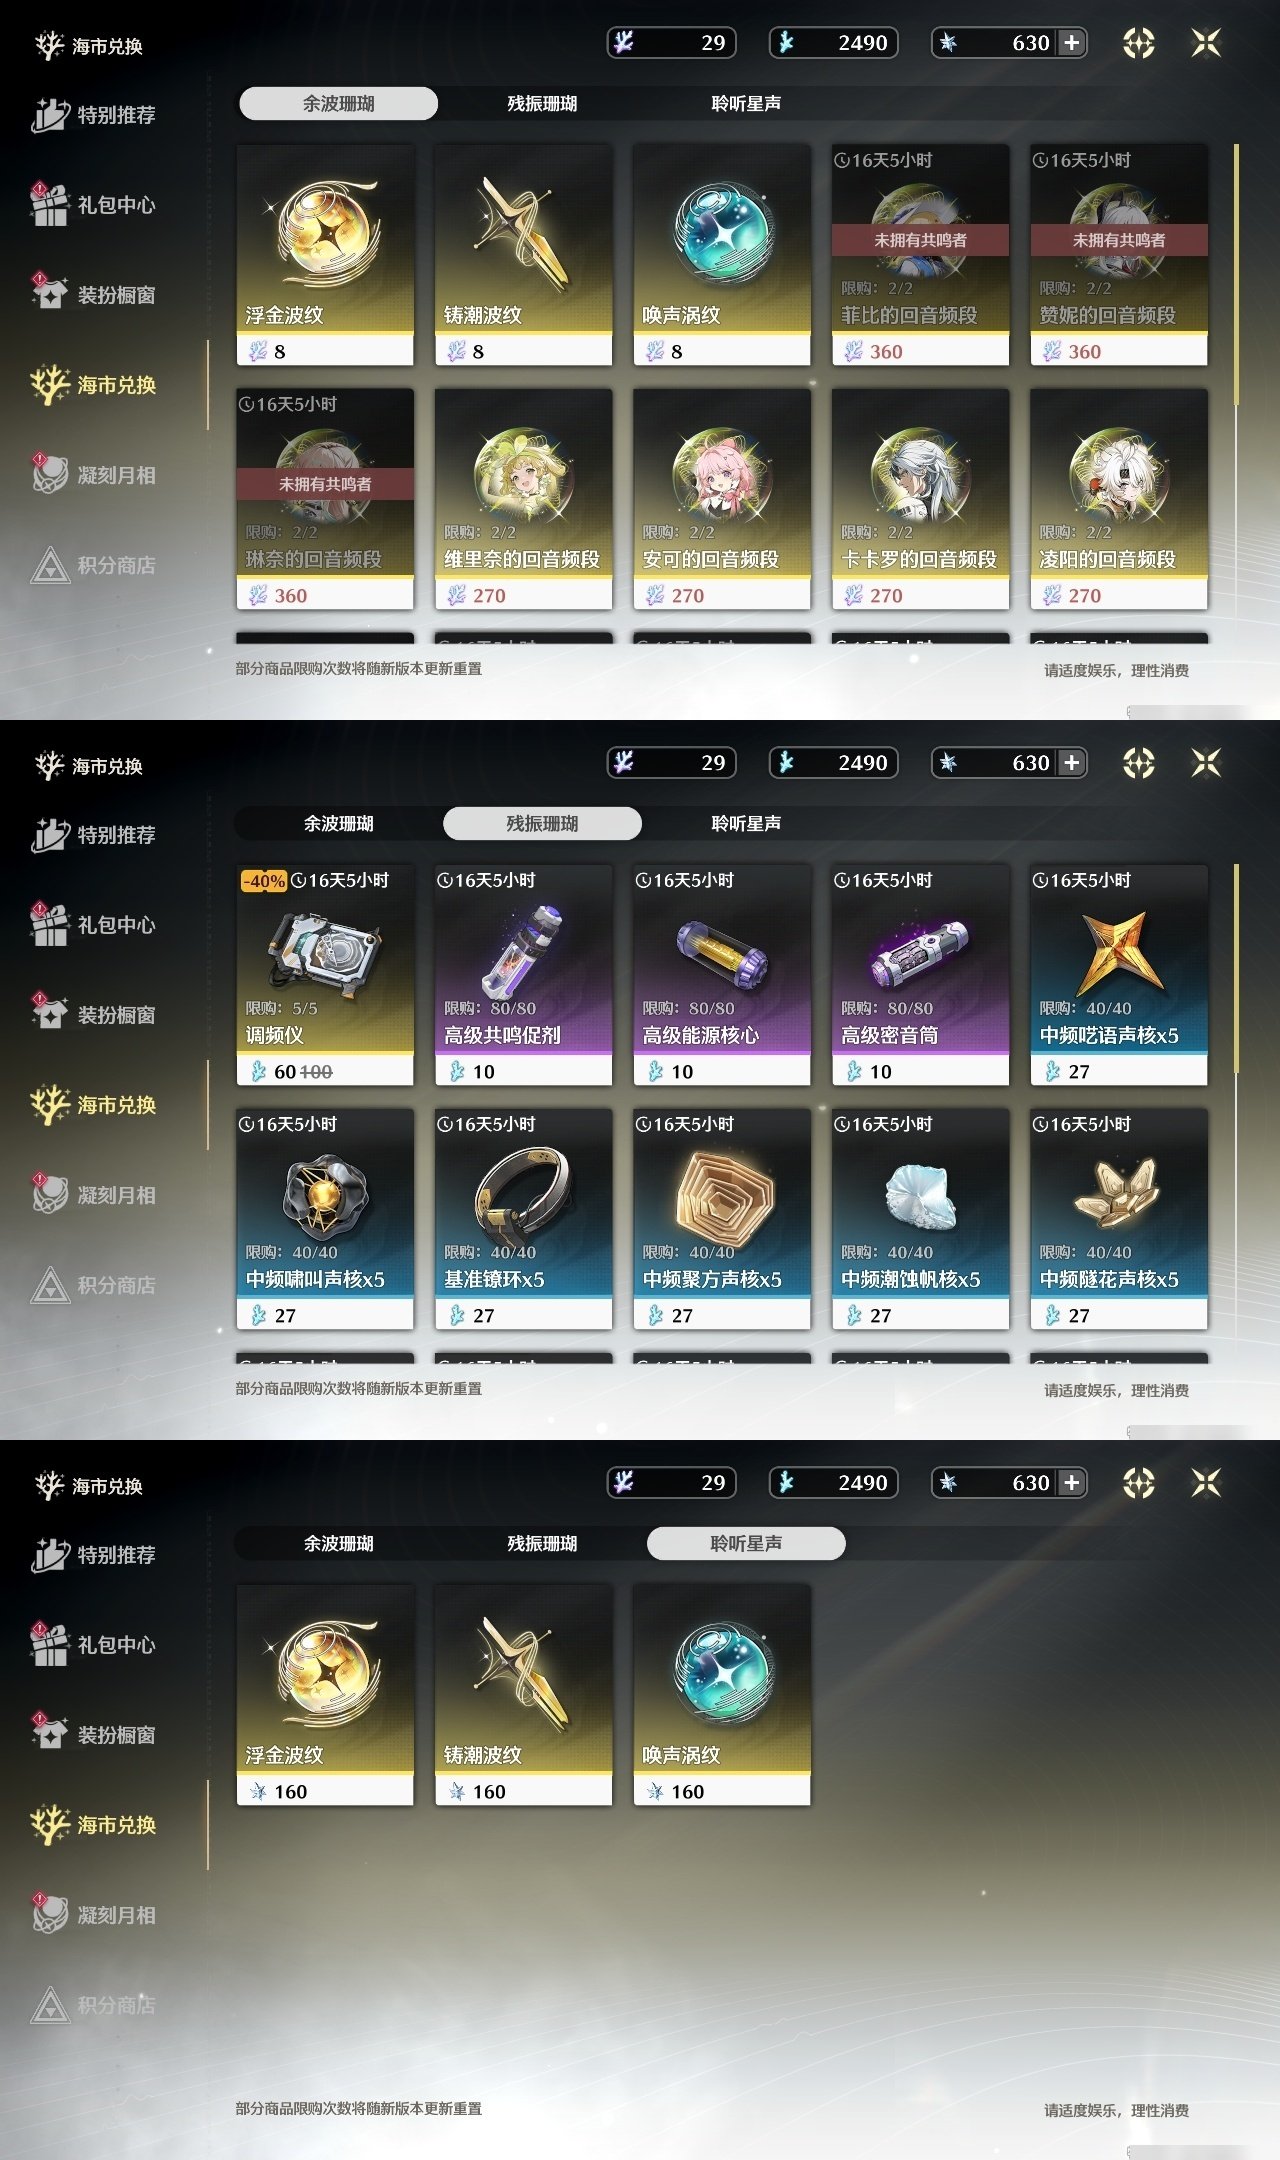
Task: Open the 基准镣环x5 ring item
Action: click(523, 1219)
